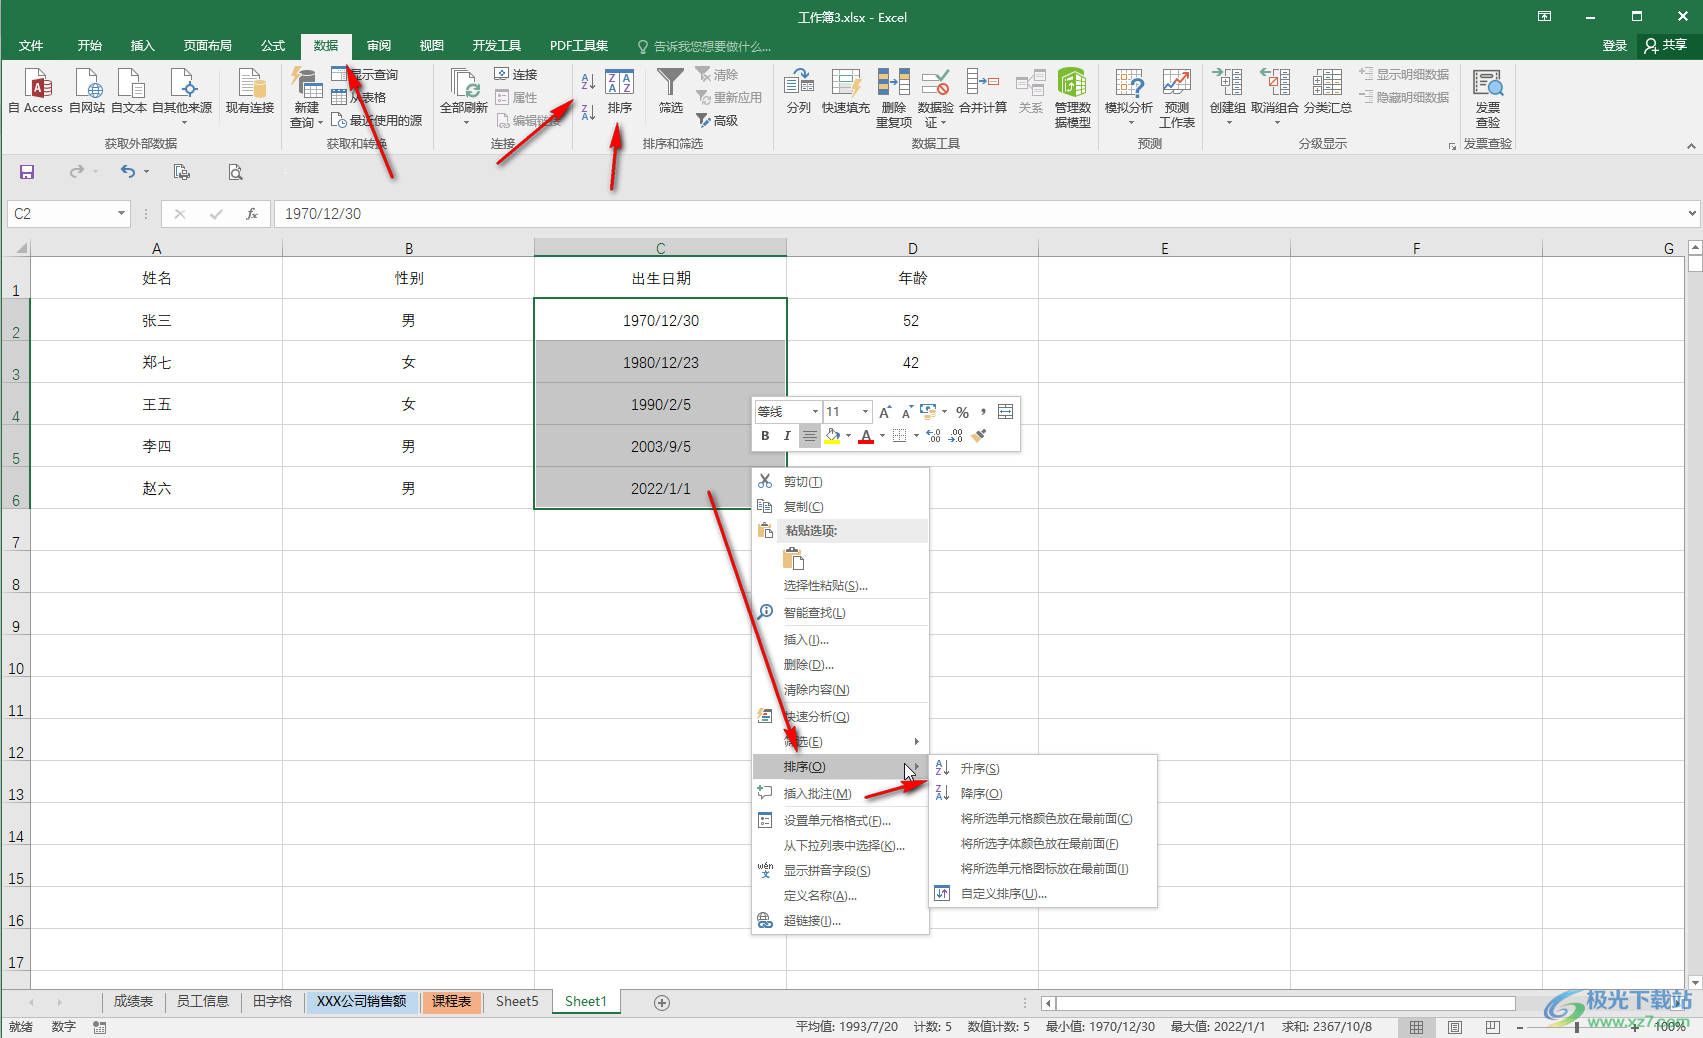Click Sign in (登录)

1614,45
